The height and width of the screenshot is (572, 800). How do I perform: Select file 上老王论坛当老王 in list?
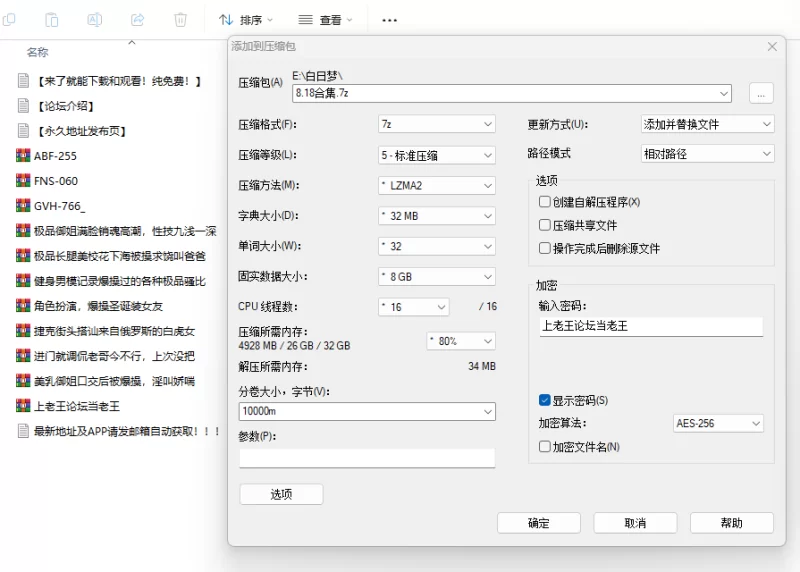coord(77,406)
